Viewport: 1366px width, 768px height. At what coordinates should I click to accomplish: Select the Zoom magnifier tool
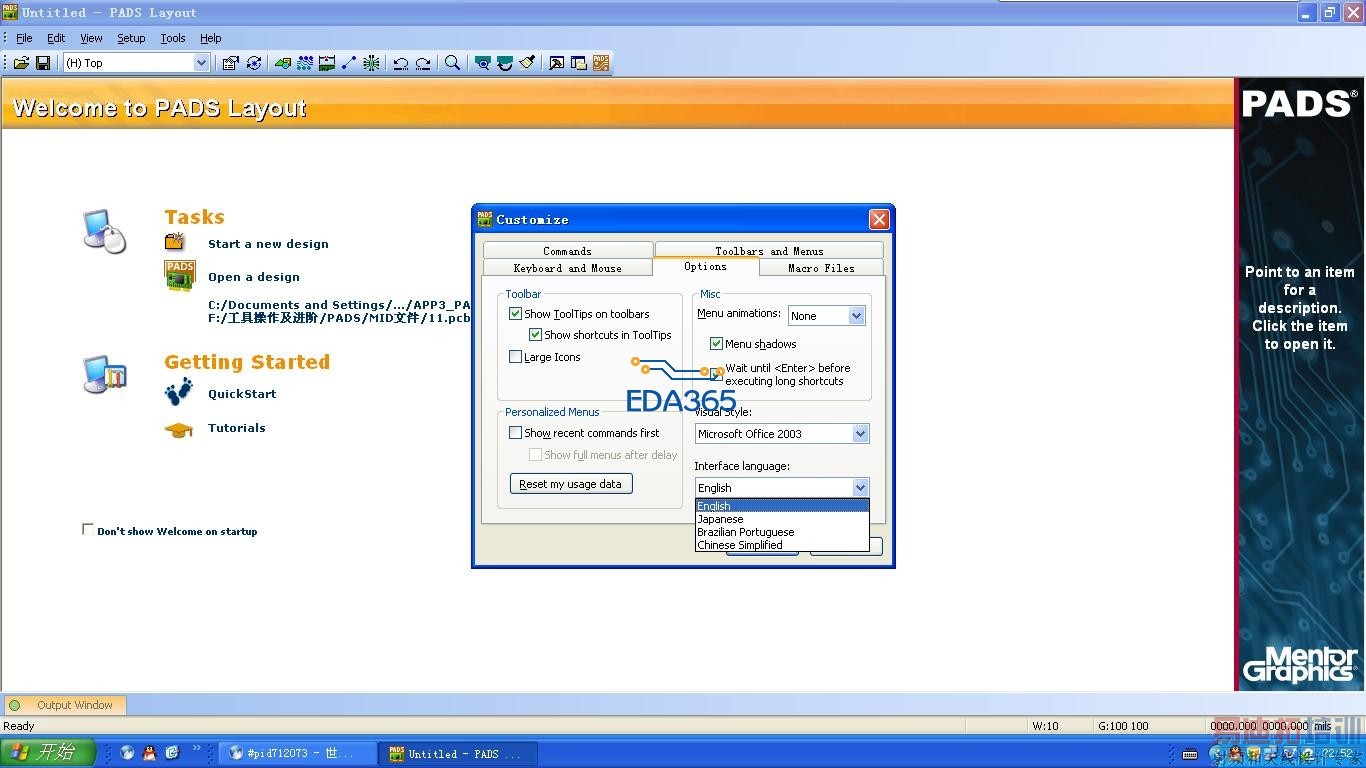[x=452, y=63]
